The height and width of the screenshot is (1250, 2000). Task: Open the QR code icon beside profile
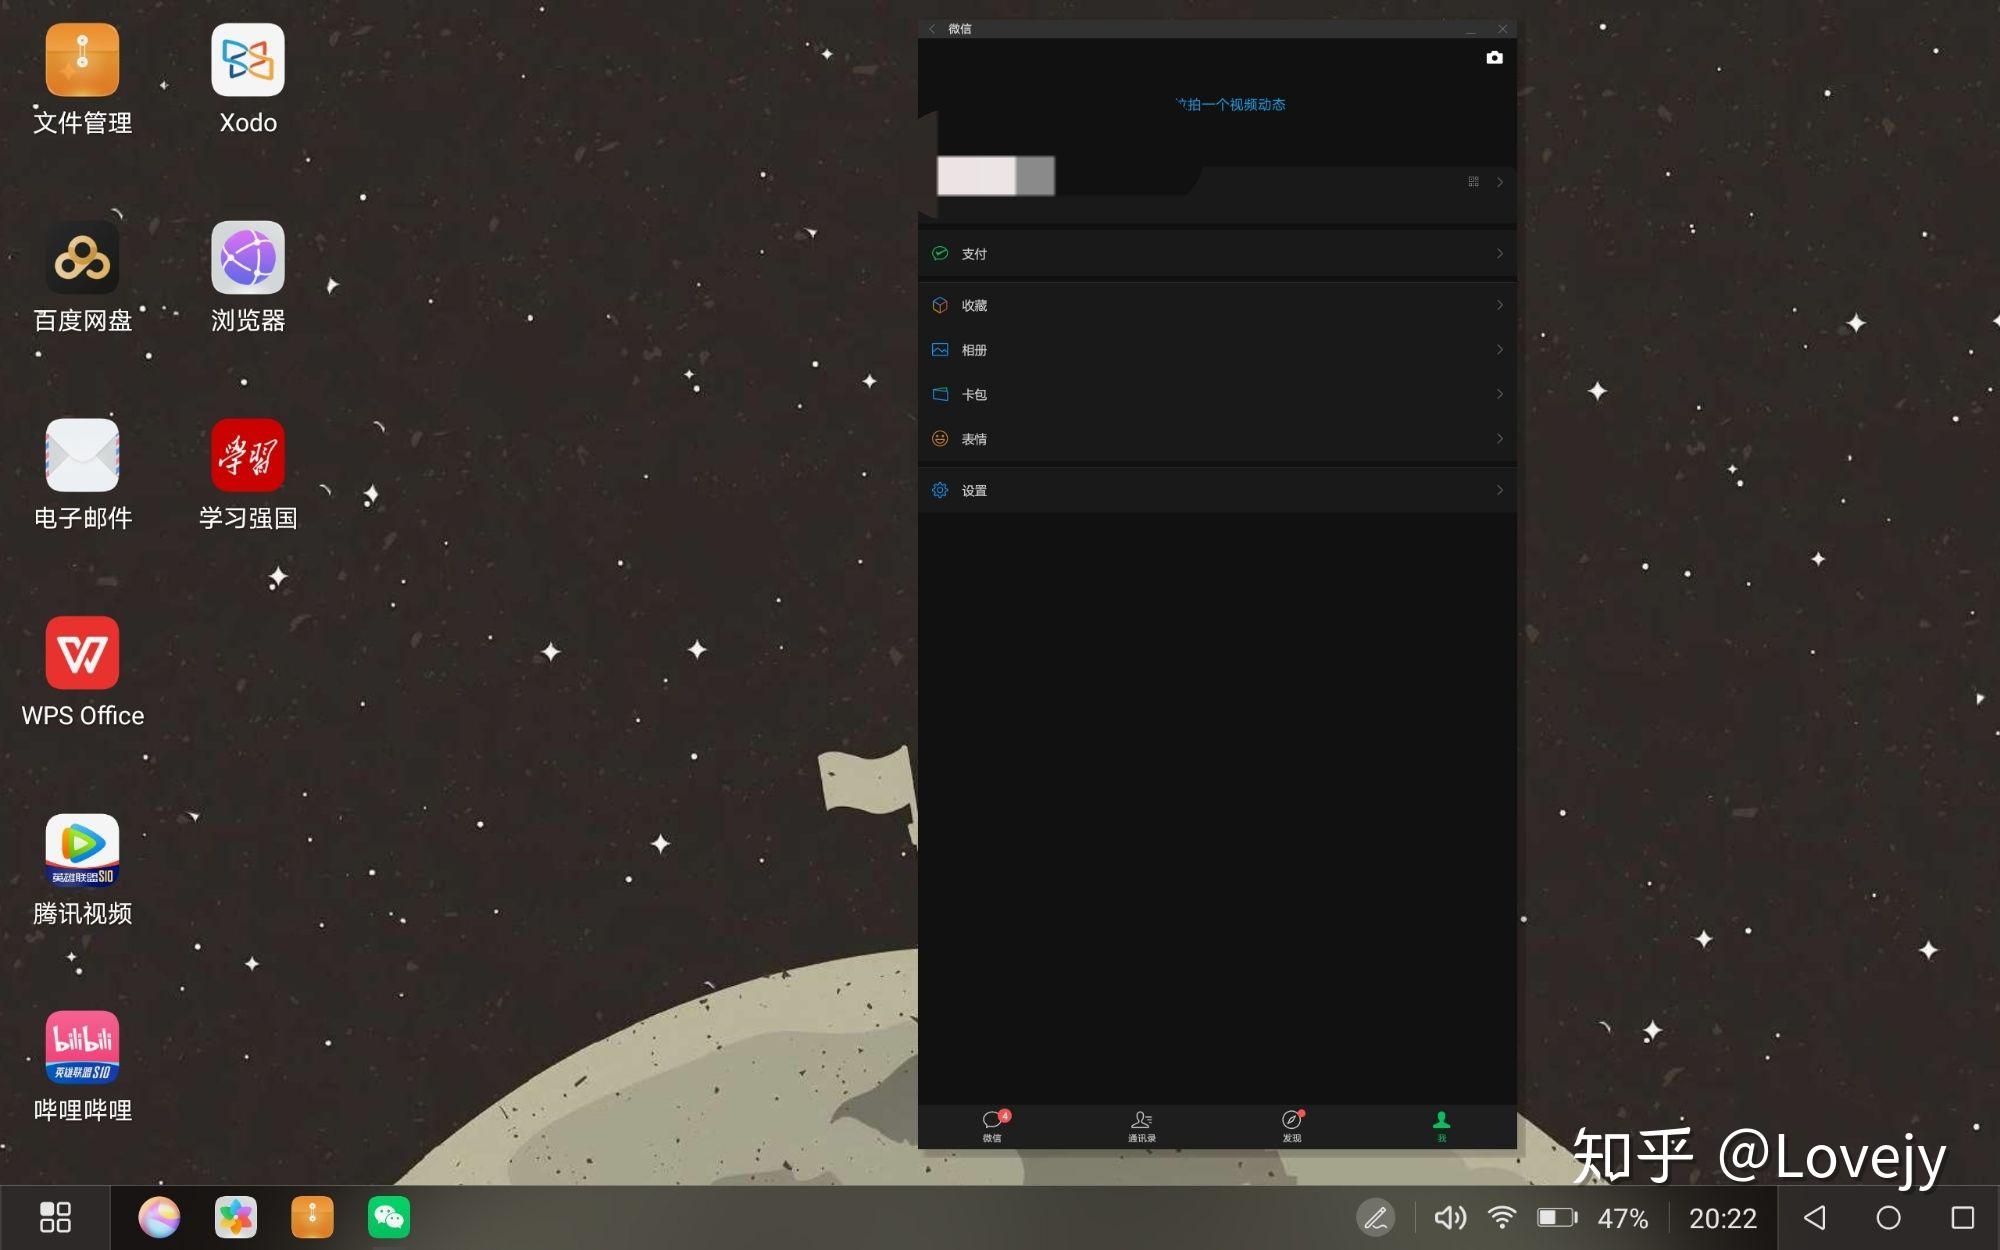coord(1473,182)
